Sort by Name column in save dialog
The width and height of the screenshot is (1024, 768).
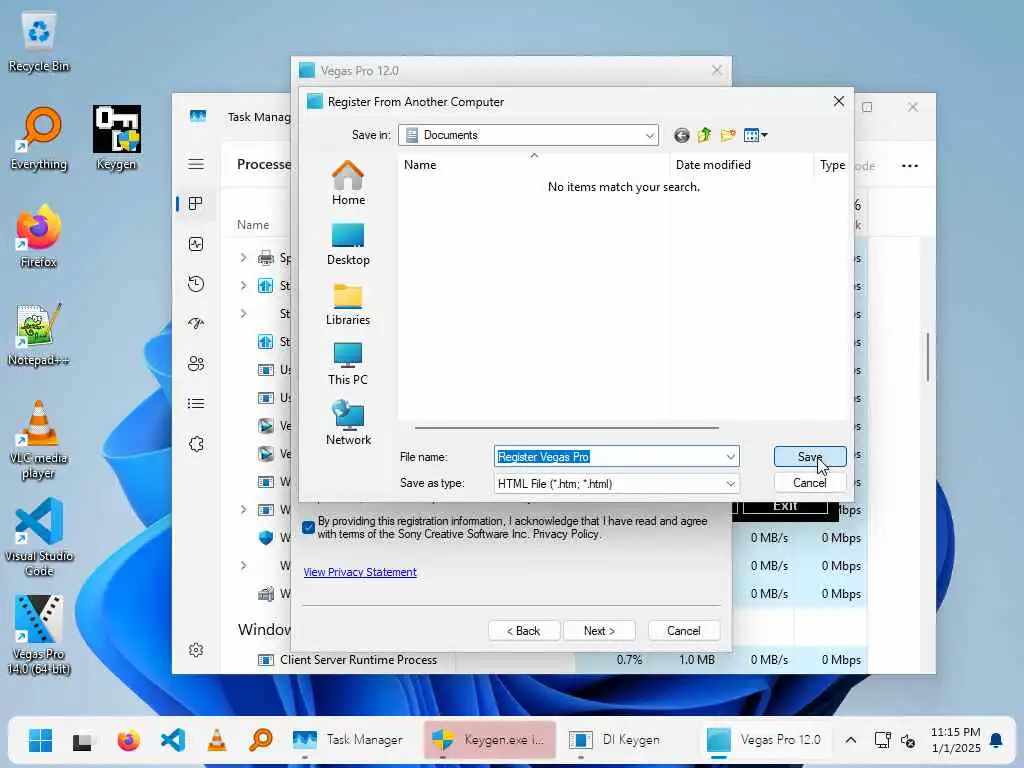pos(533,165)
